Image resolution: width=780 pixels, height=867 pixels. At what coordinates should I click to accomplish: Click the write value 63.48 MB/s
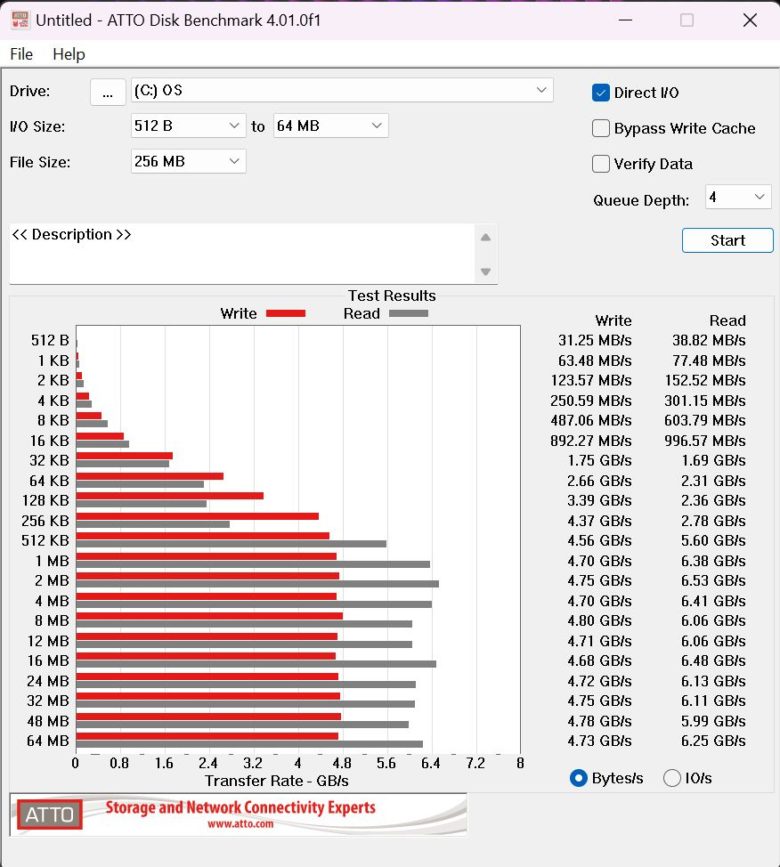595,361
